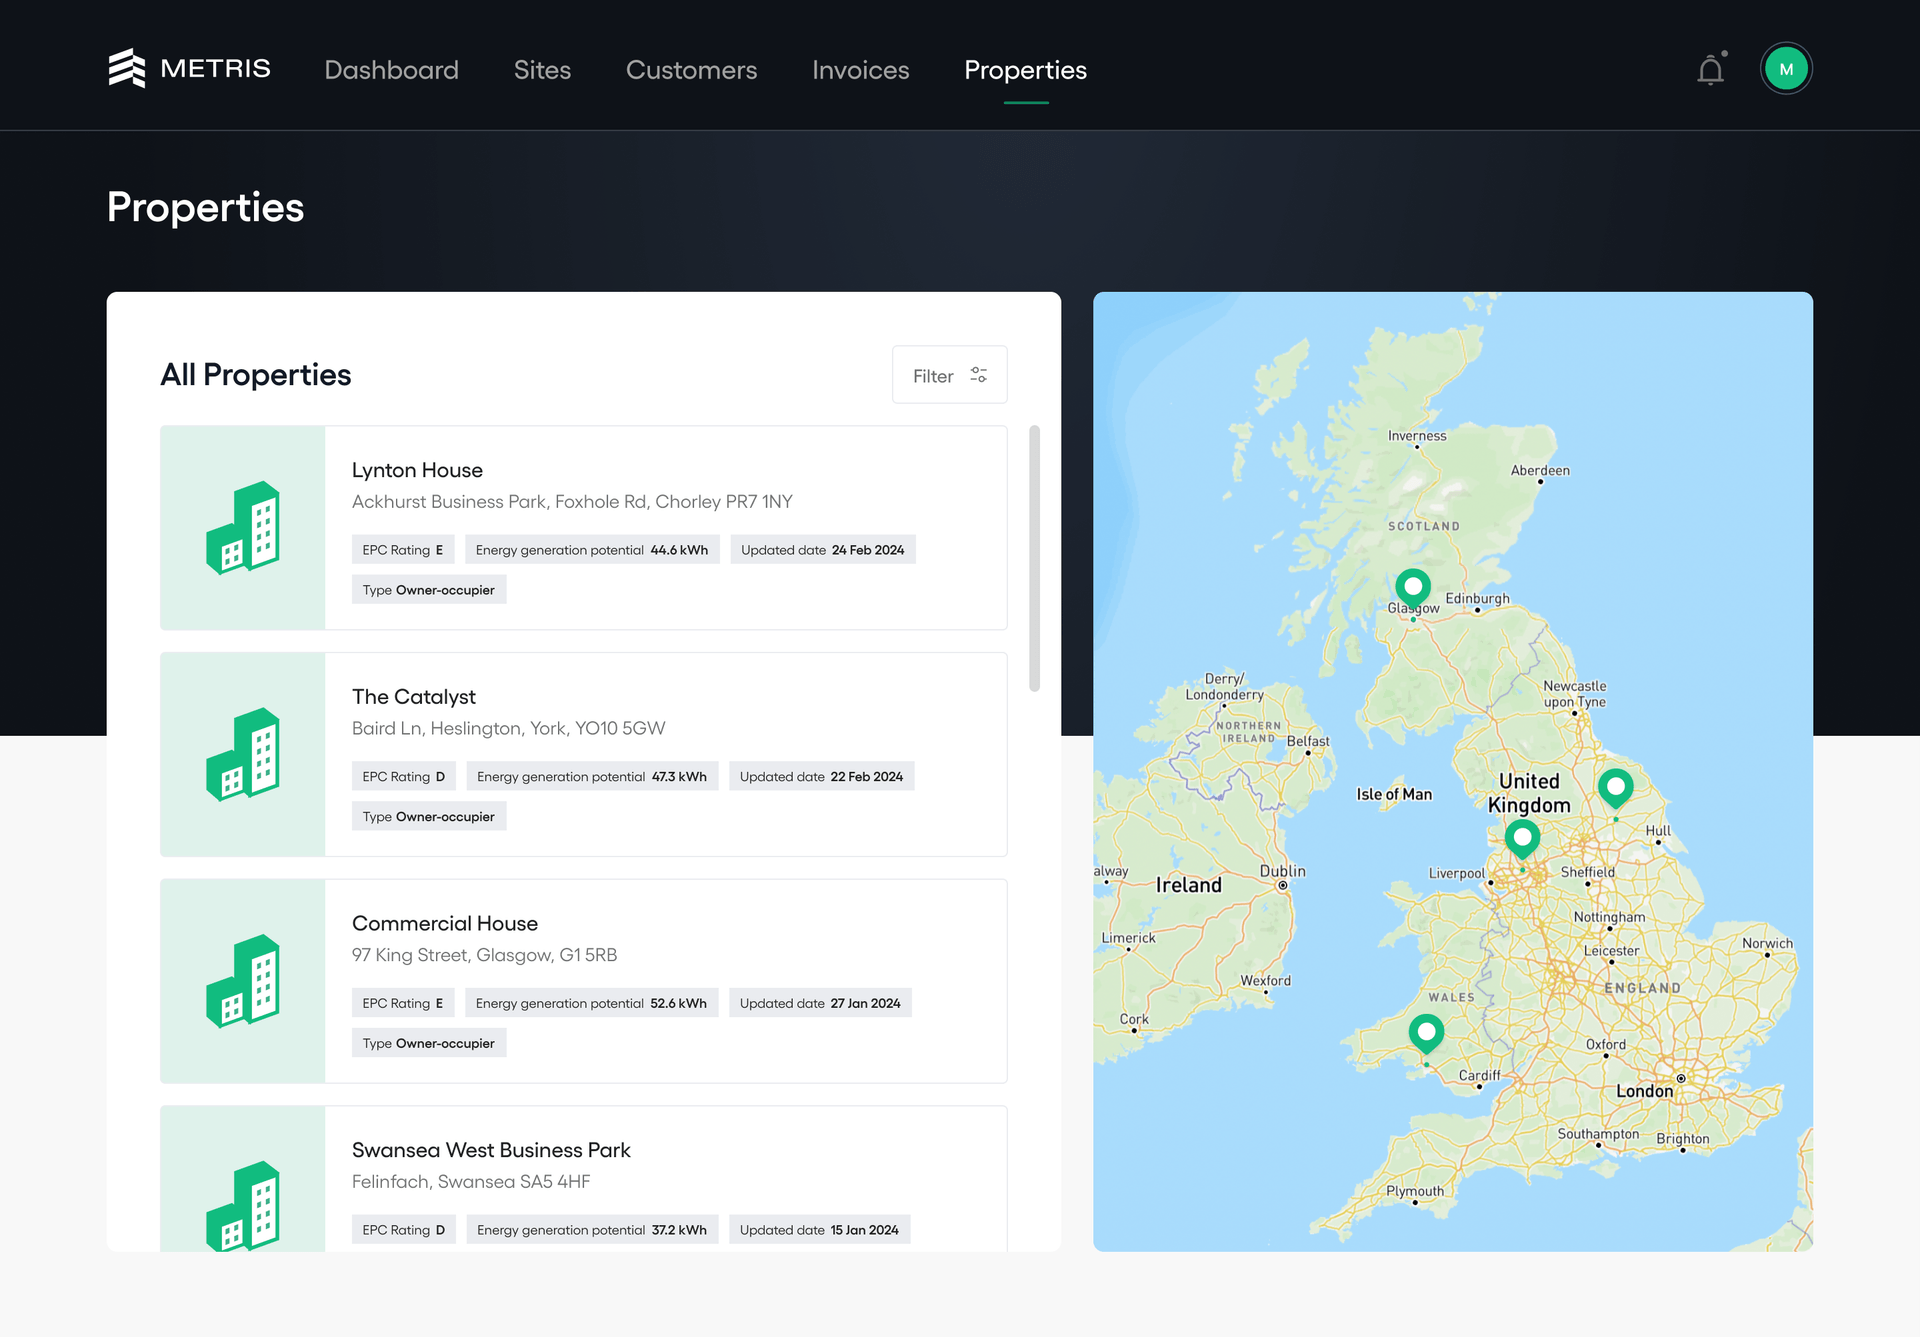Click 97 King Street, Glasgow address
The height and width of the screenshot is (1337, 1920).
(484, 955)
